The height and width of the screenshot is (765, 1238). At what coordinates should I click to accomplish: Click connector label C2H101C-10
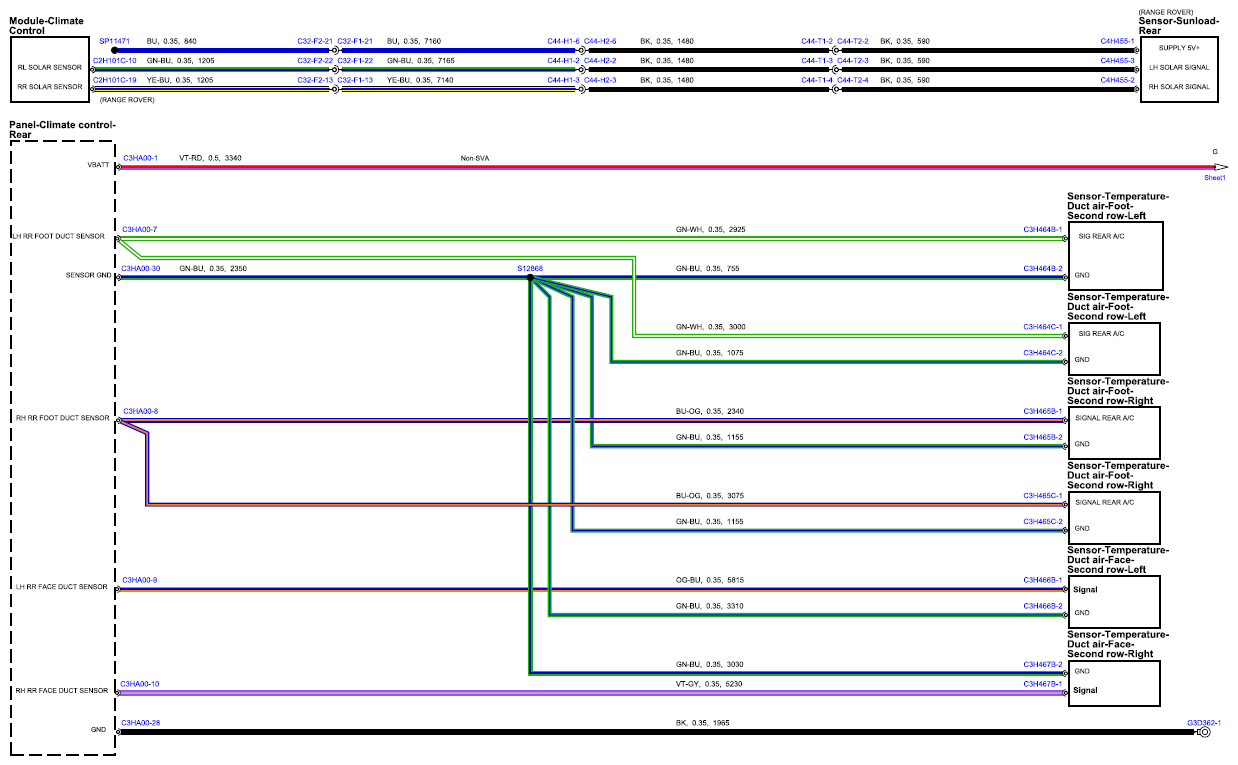pyautogui.click(x=114, y=60)
